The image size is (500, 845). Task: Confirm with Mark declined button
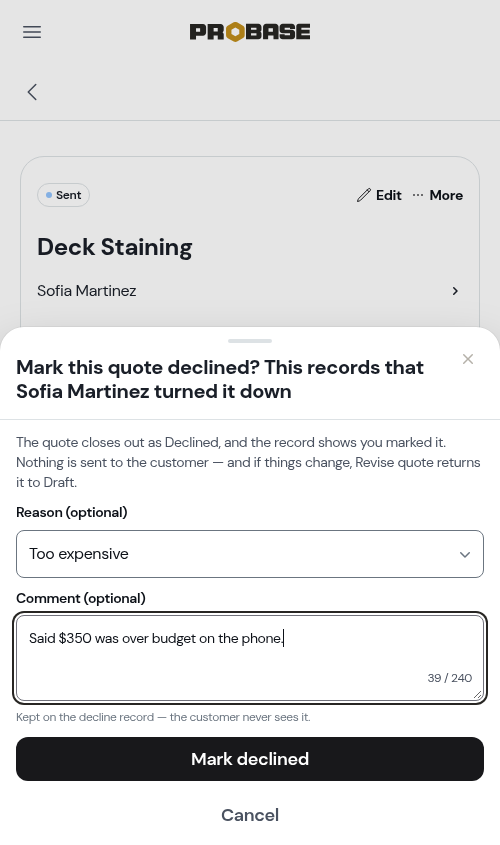250,759
